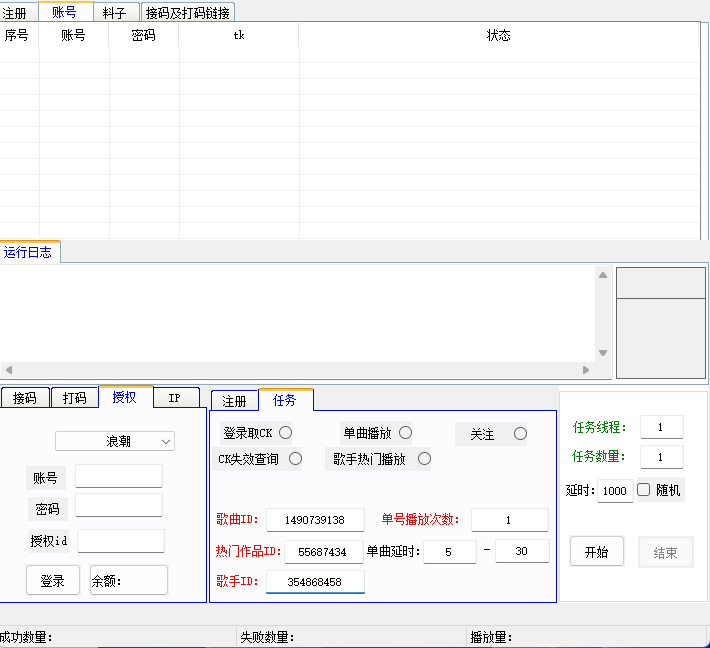Click the 状态 column header

[x=498, y=36]
